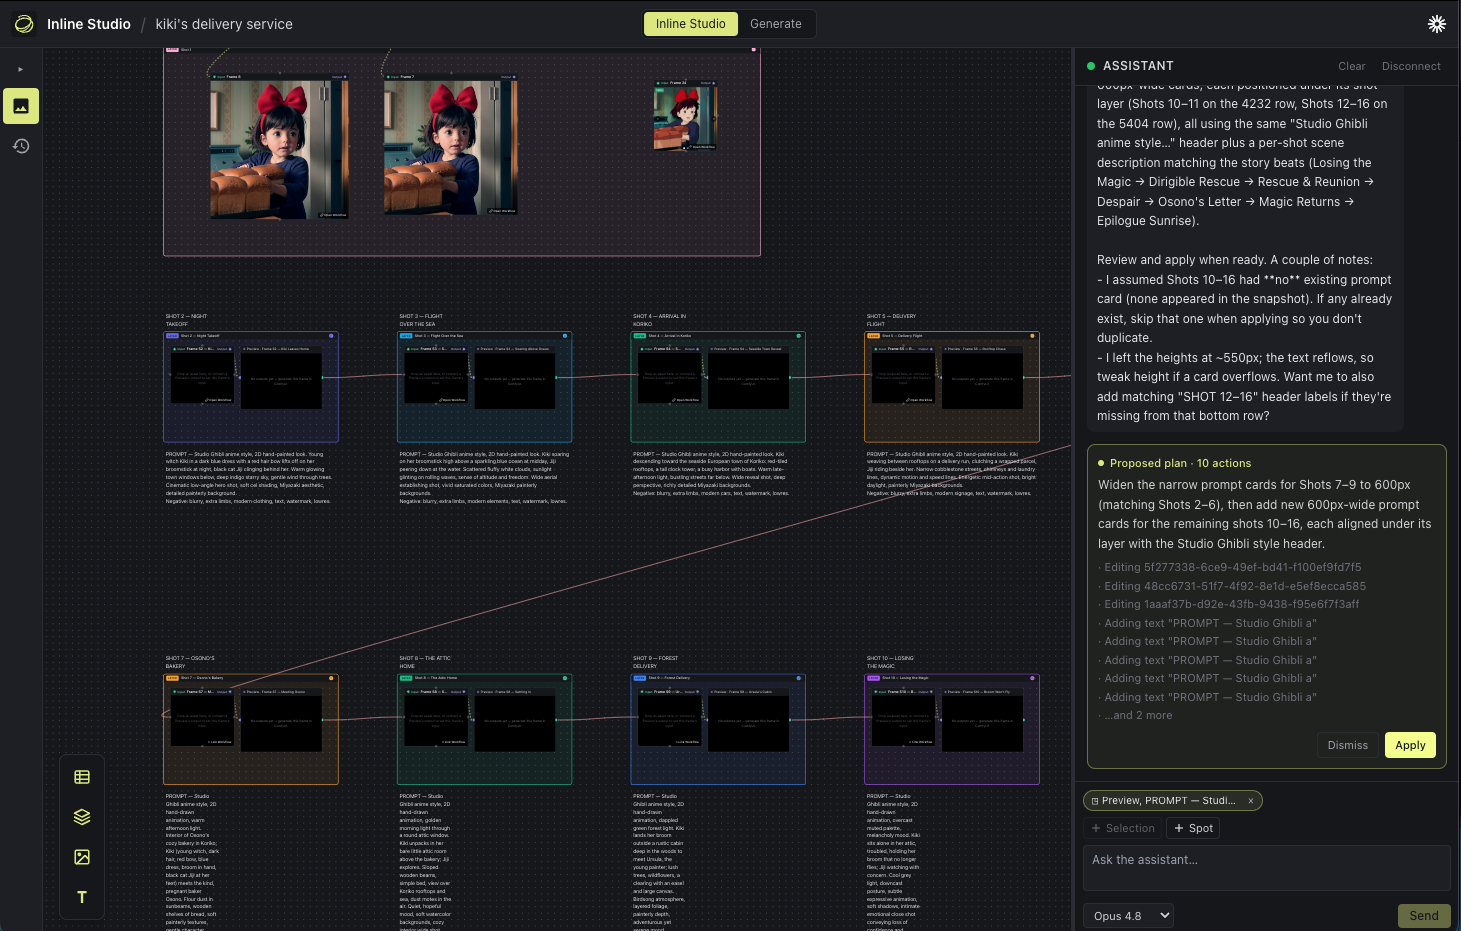Screen dimensions: 1461x931
Task: Click the Inline Studio breadcrumb title
Action: [x=89, y=24]
